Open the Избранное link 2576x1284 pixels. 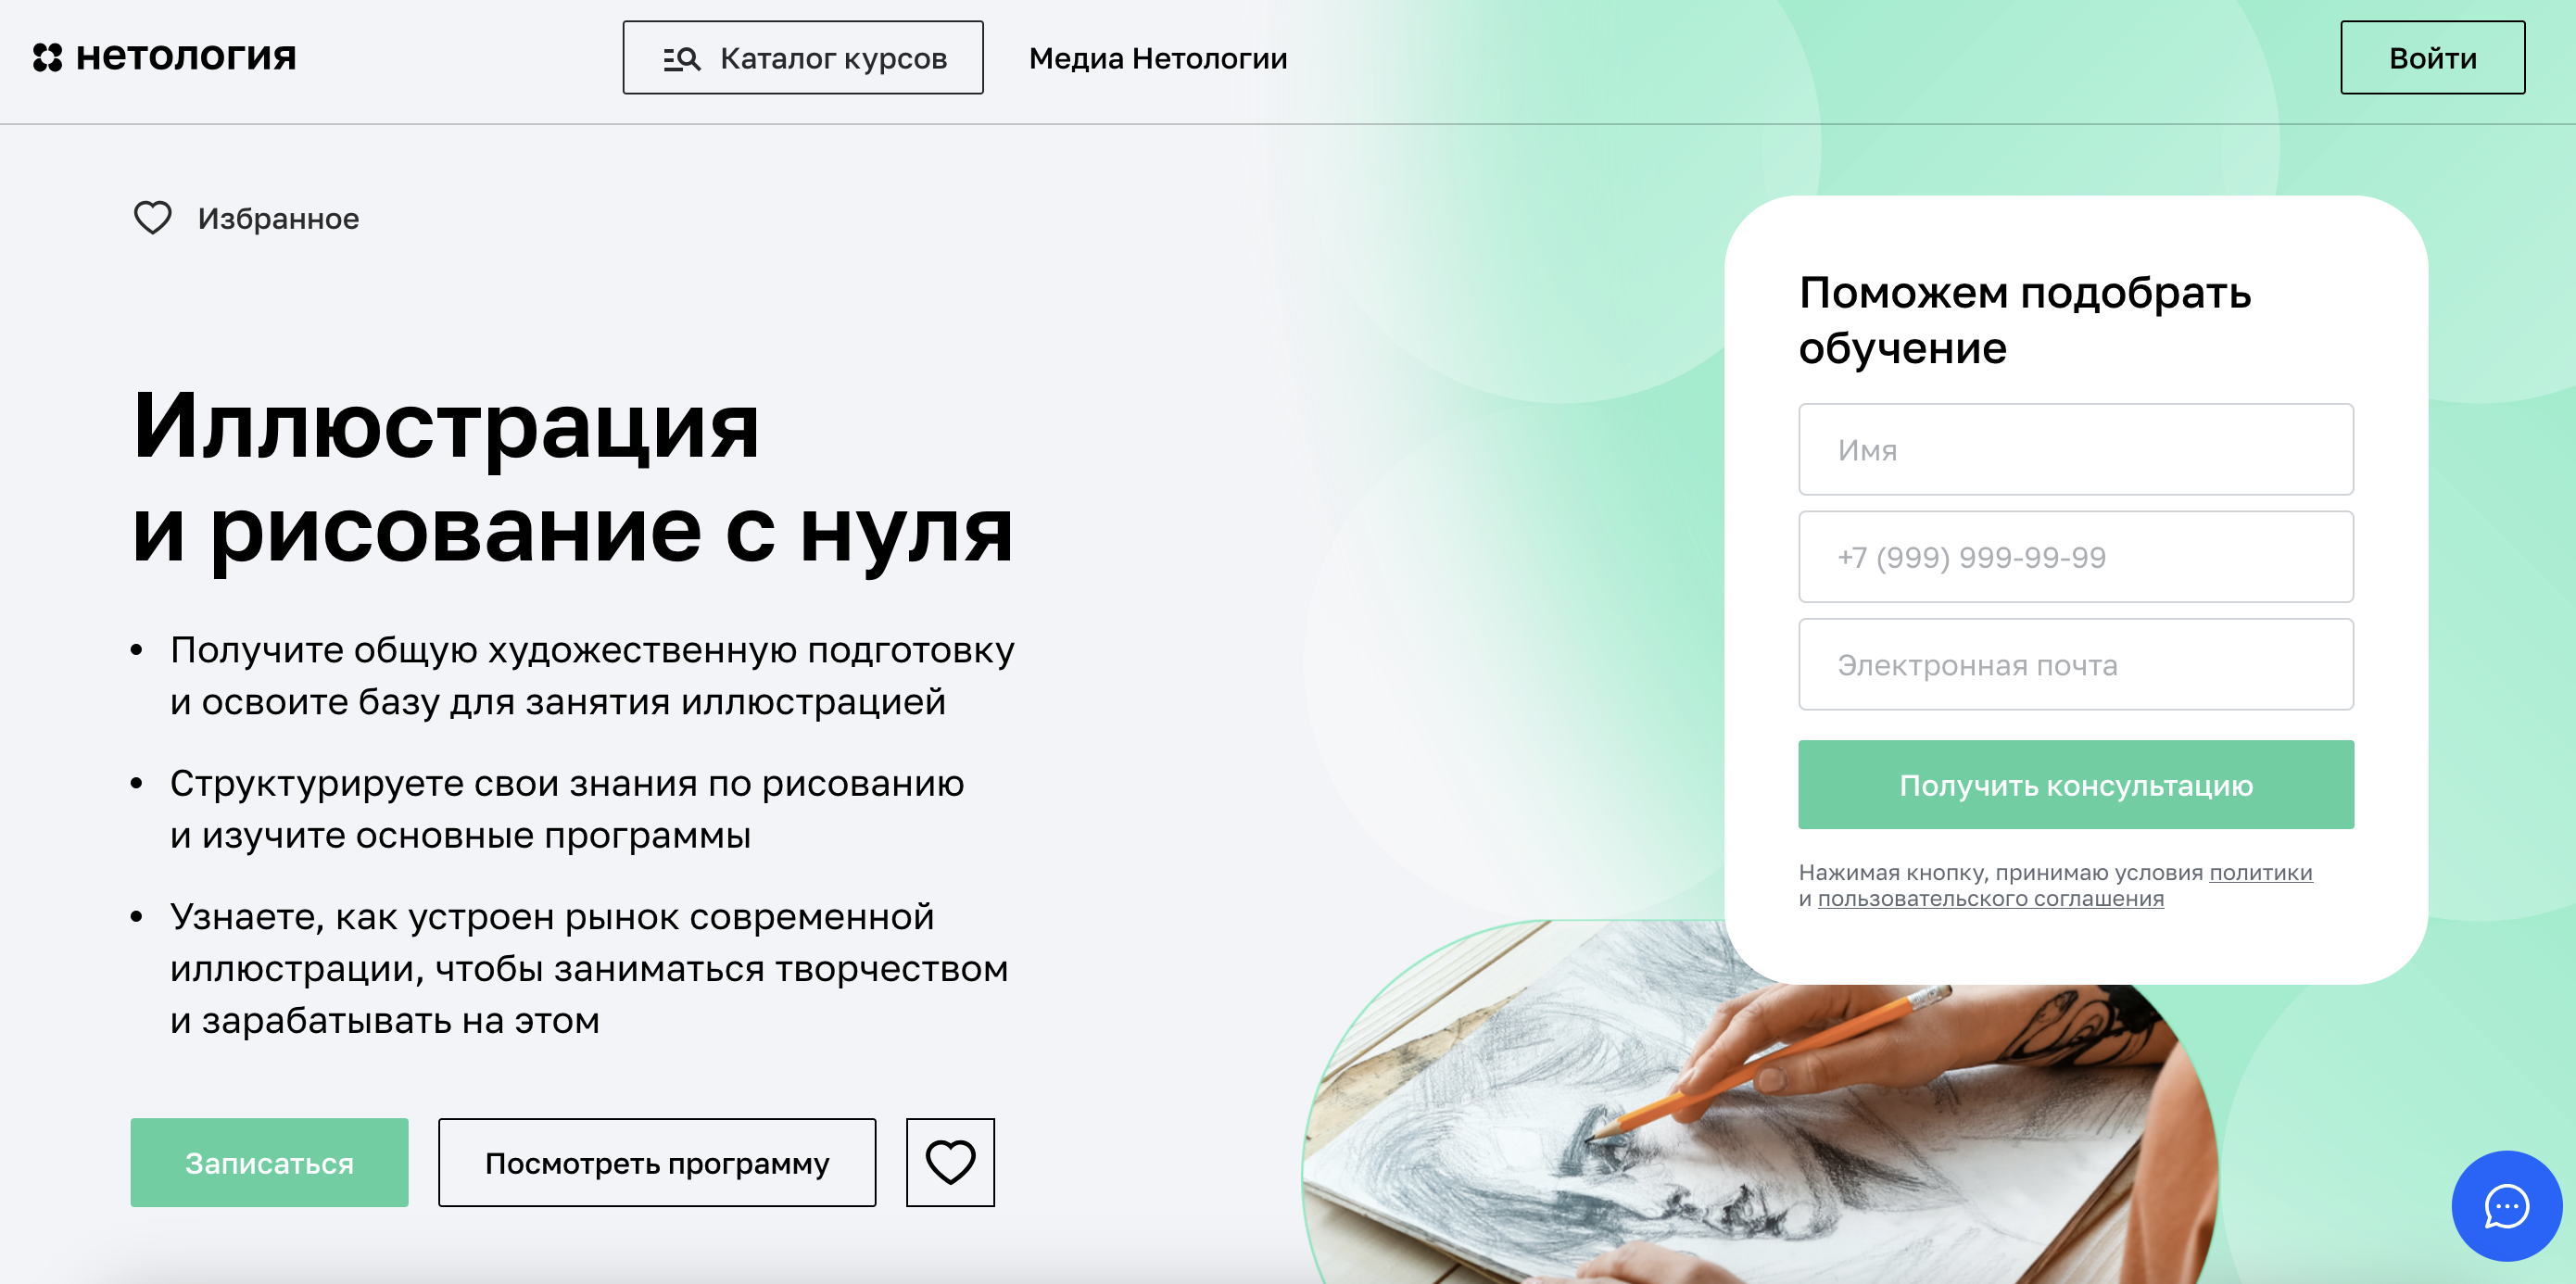coord(278,219)
